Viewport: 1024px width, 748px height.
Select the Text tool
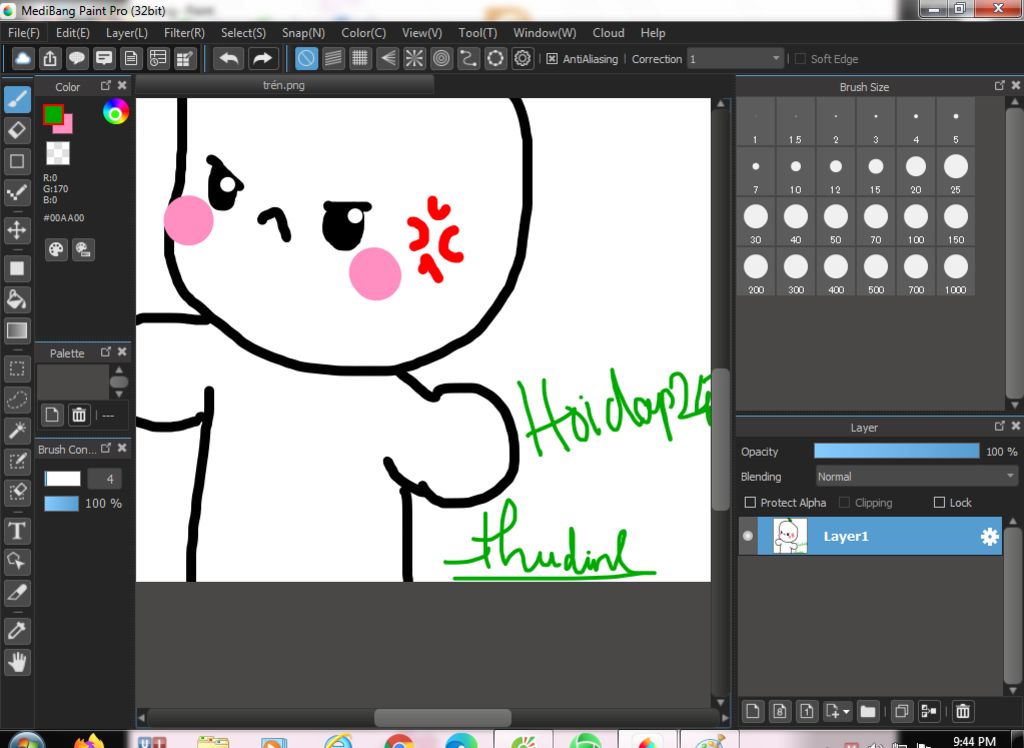[18, 530]
